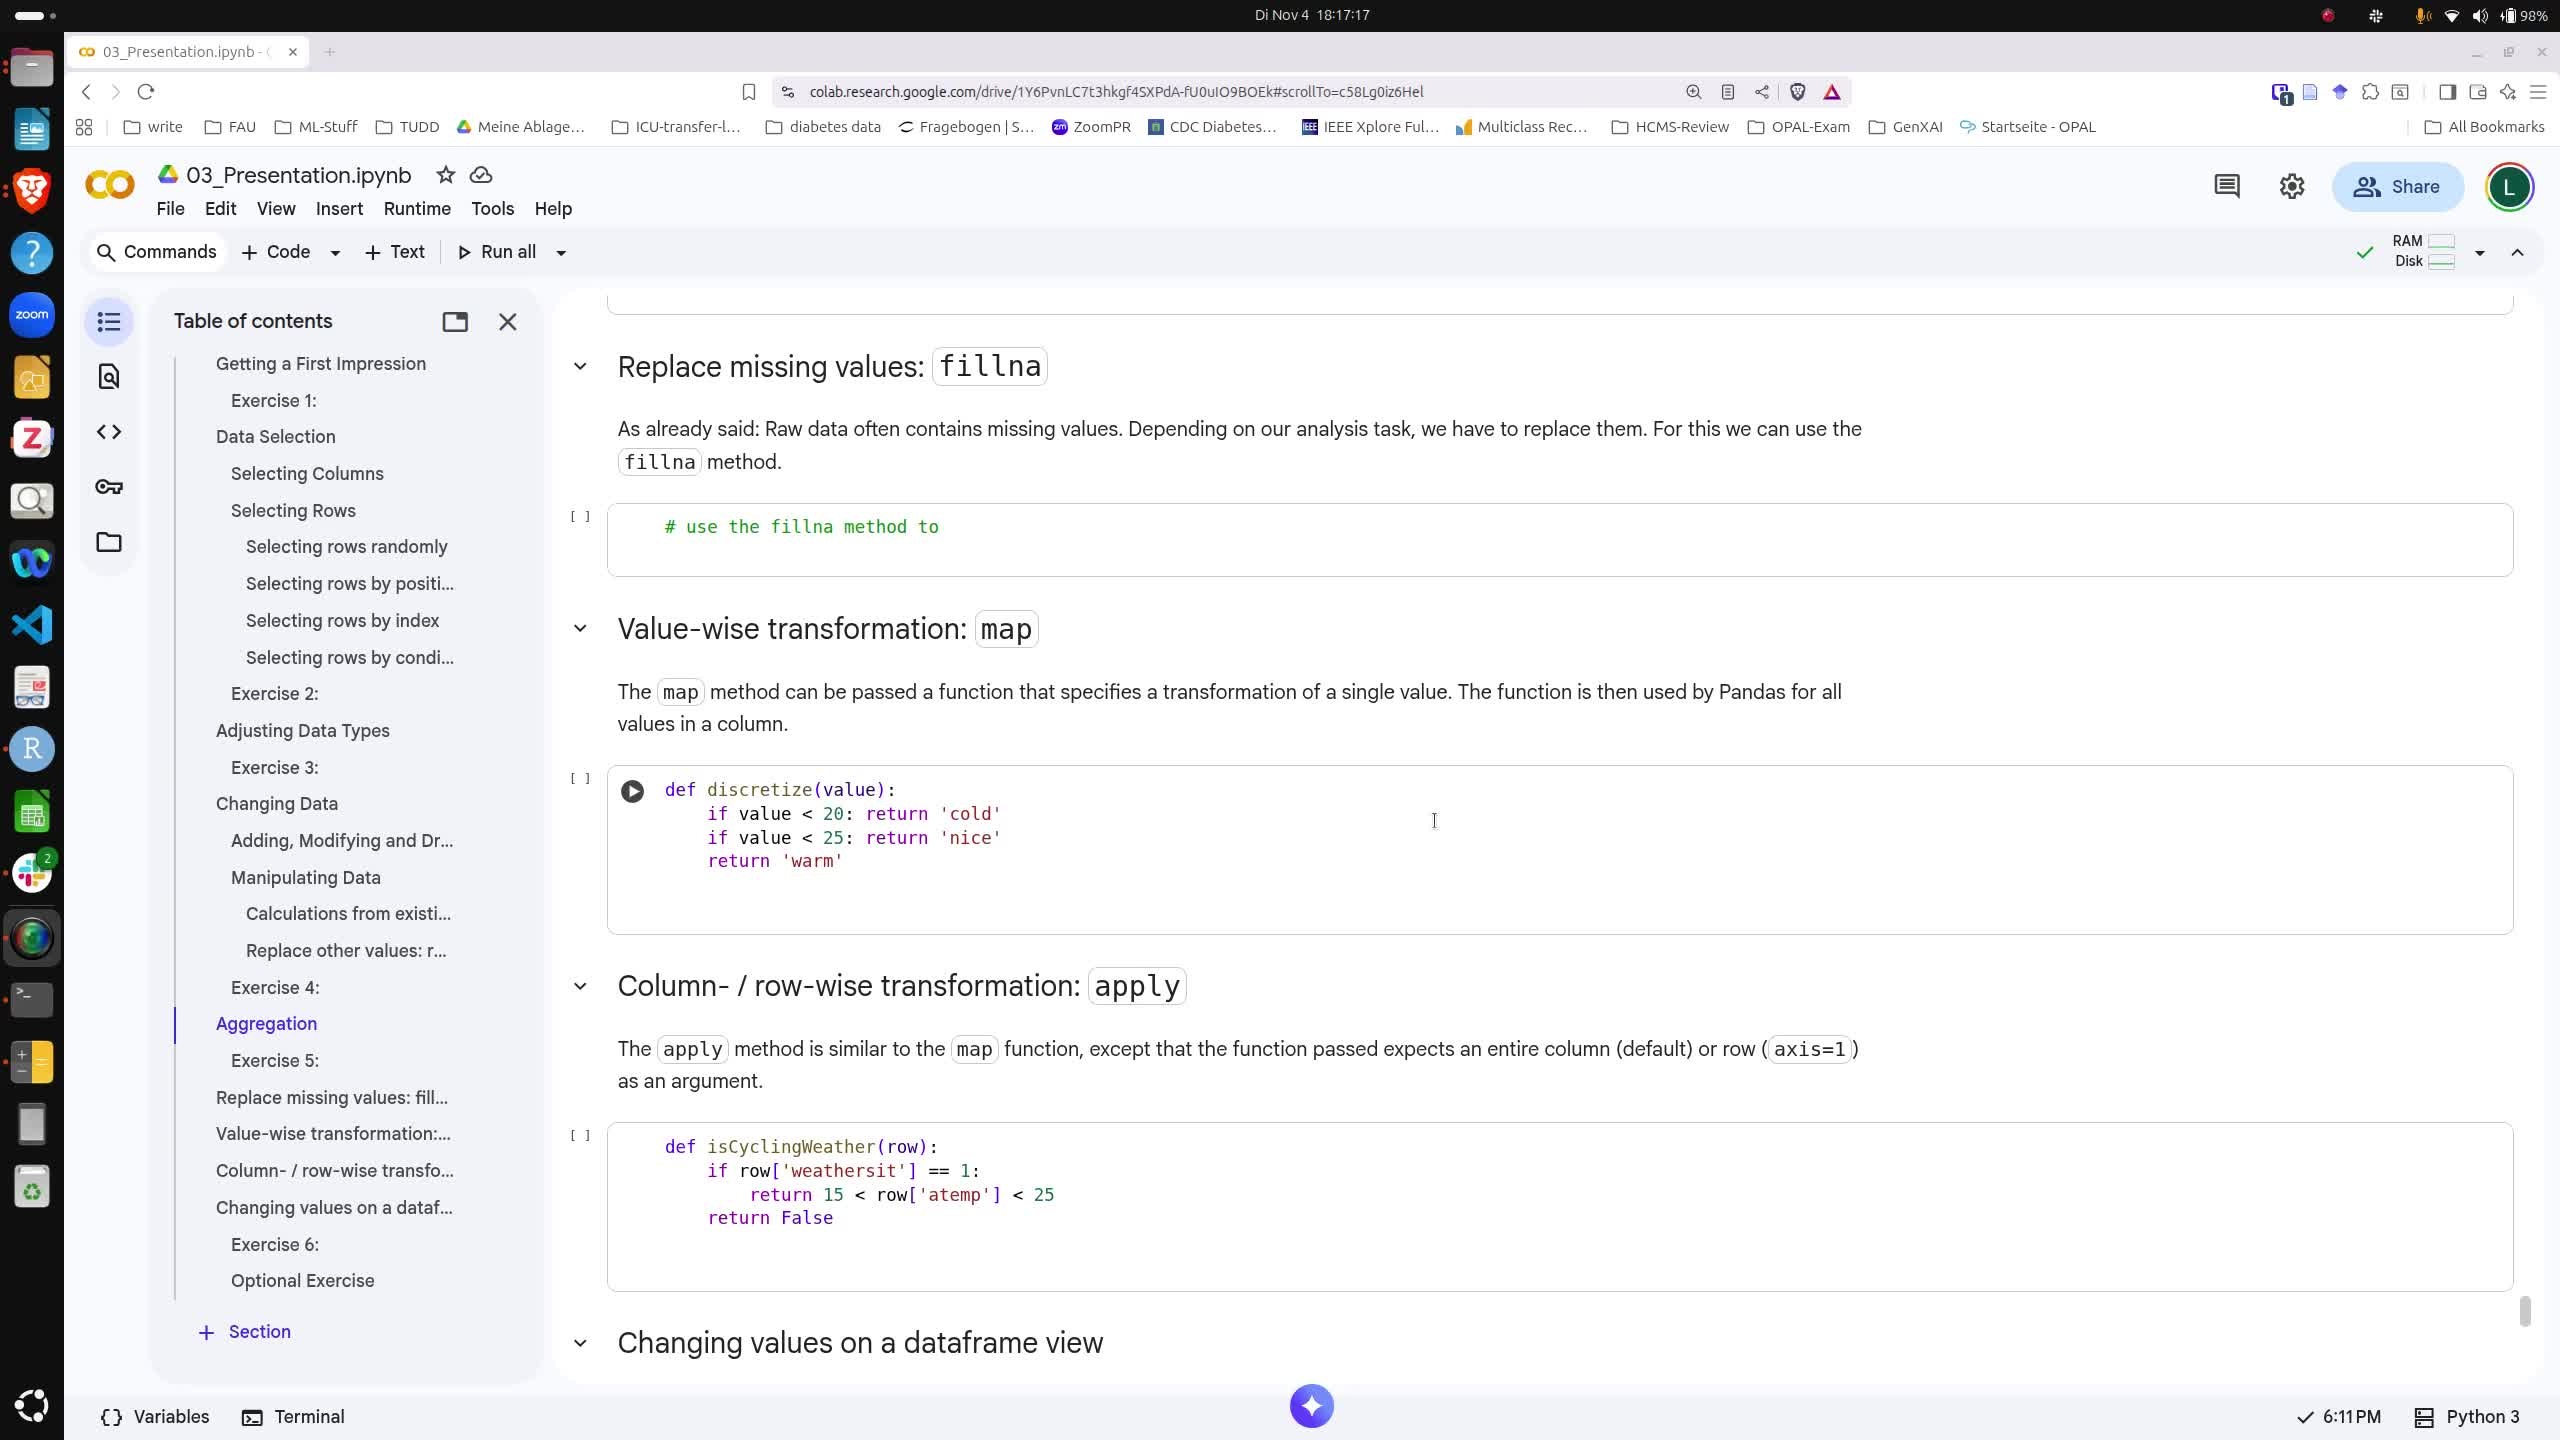The width and height of the screenshot is (2560, 1440).
Task: Collapse the Changing values on a dataframe view section
Action: tap(580, 1343)
